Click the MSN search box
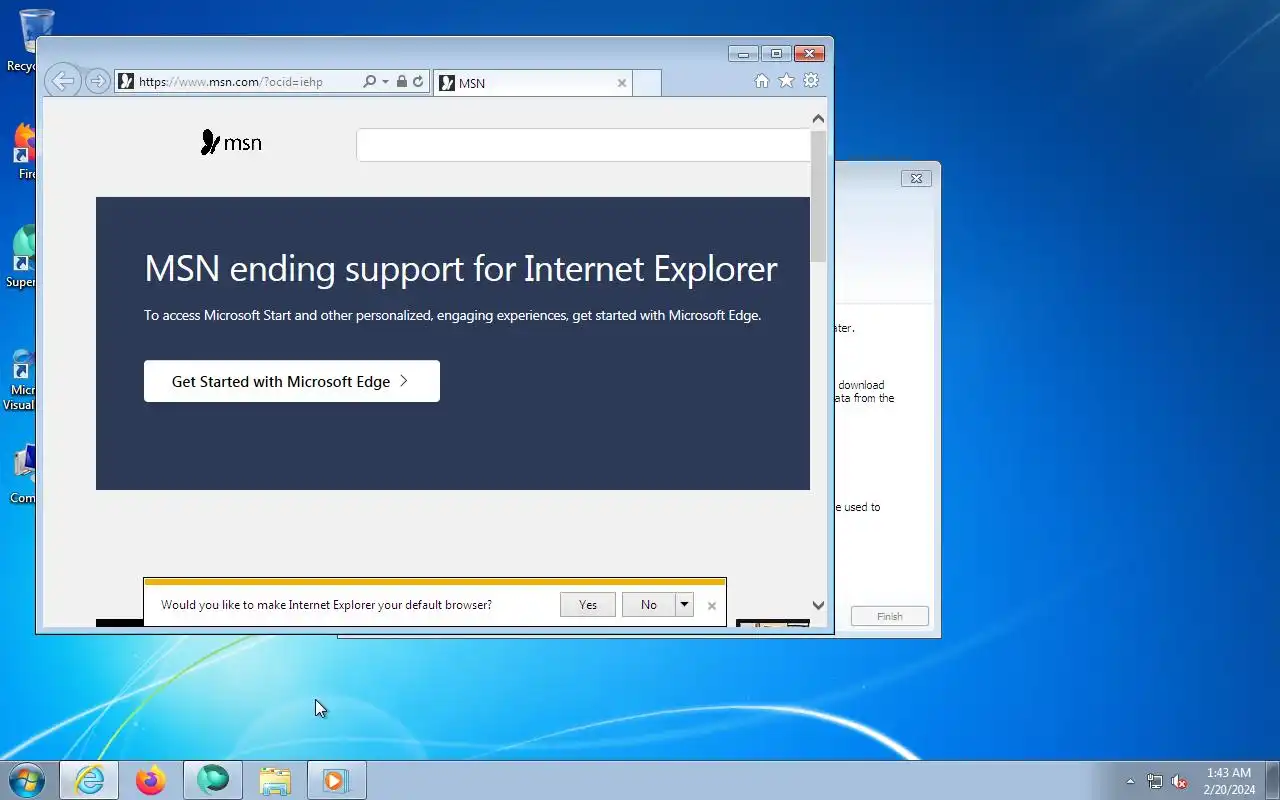1280x800 pixels. [x=583, y=145]
